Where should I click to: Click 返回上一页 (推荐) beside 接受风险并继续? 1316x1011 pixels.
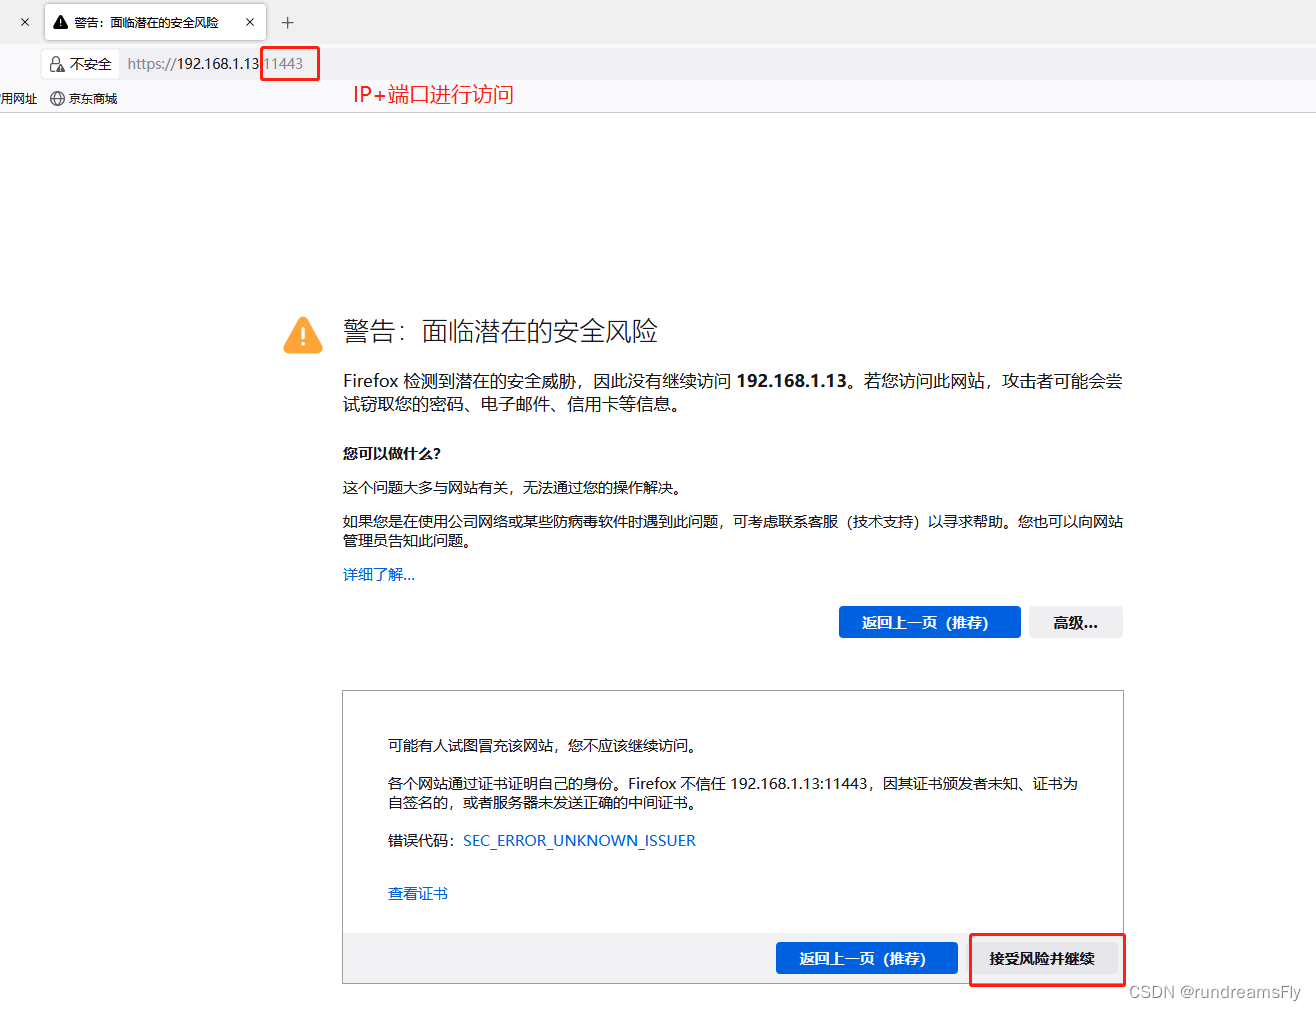tap(866, 958)
